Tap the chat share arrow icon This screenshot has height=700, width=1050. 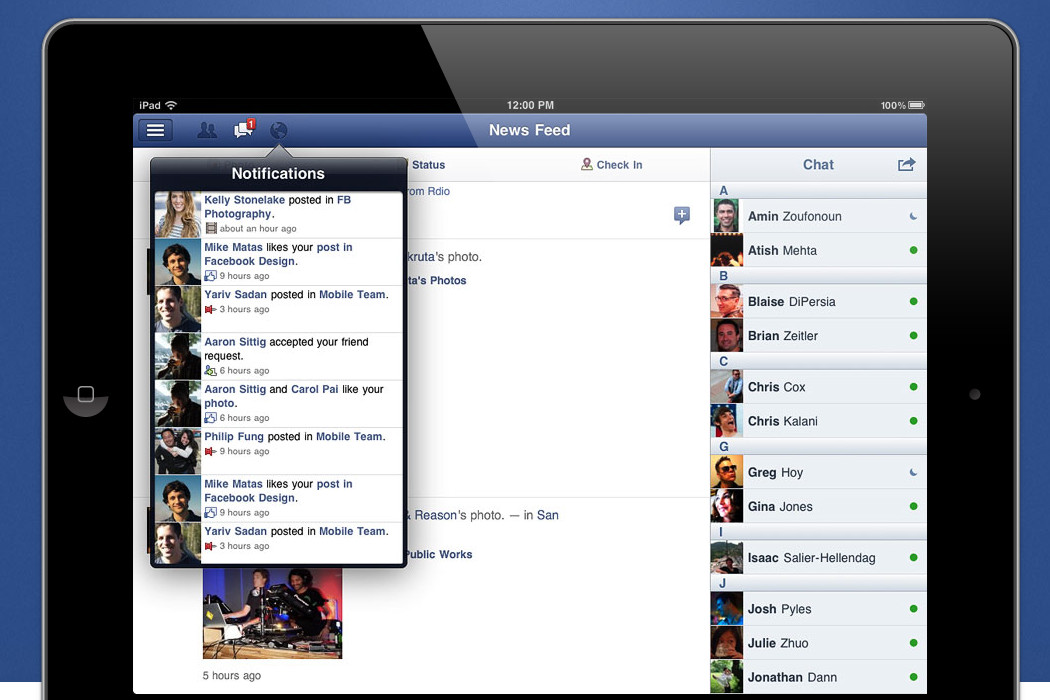(906, 164)
